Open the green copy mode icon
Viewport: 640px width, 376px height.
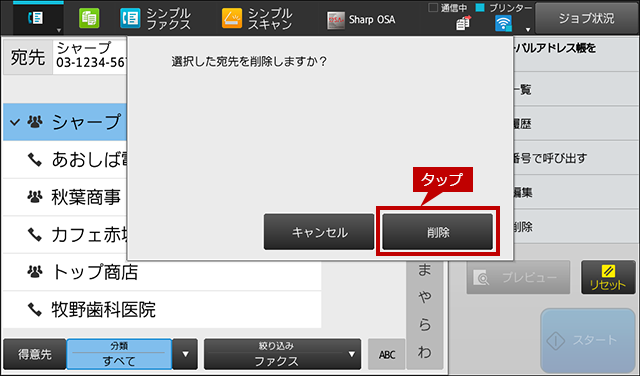pos(89,18)
